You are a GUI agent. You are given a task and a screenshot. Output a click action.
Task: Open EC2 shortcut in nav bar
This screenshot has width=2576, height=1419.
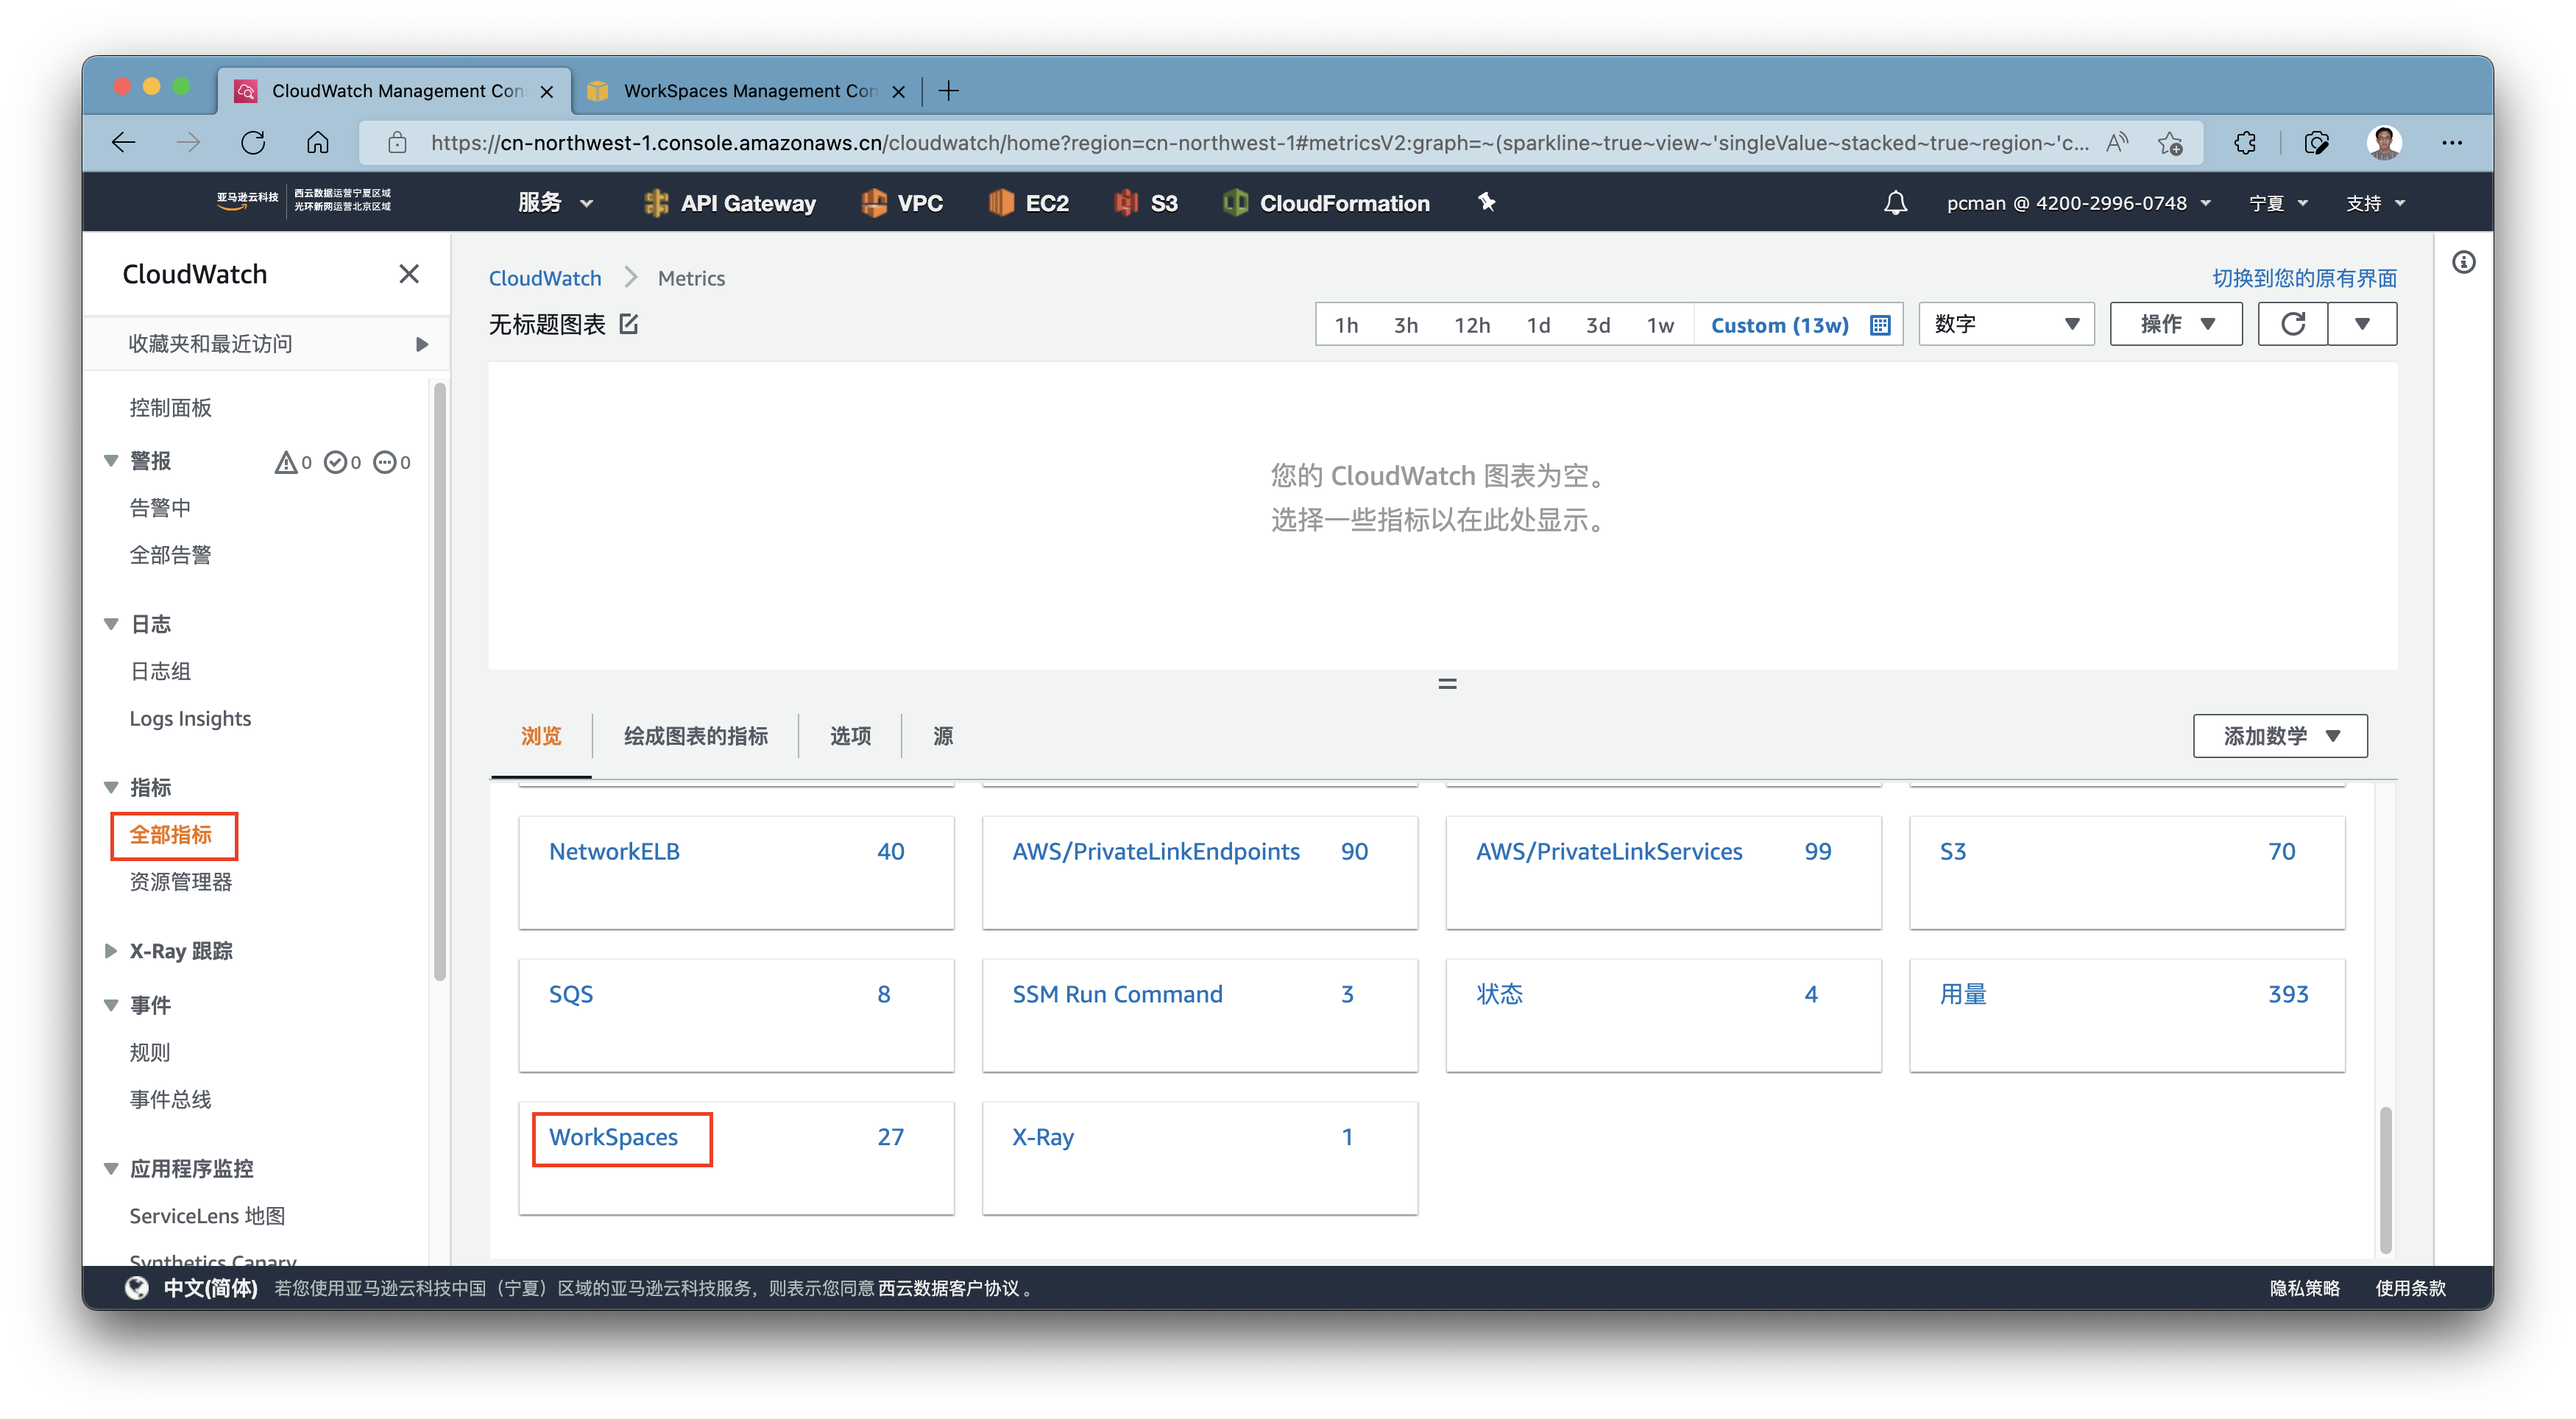(x=1029, y=203)
